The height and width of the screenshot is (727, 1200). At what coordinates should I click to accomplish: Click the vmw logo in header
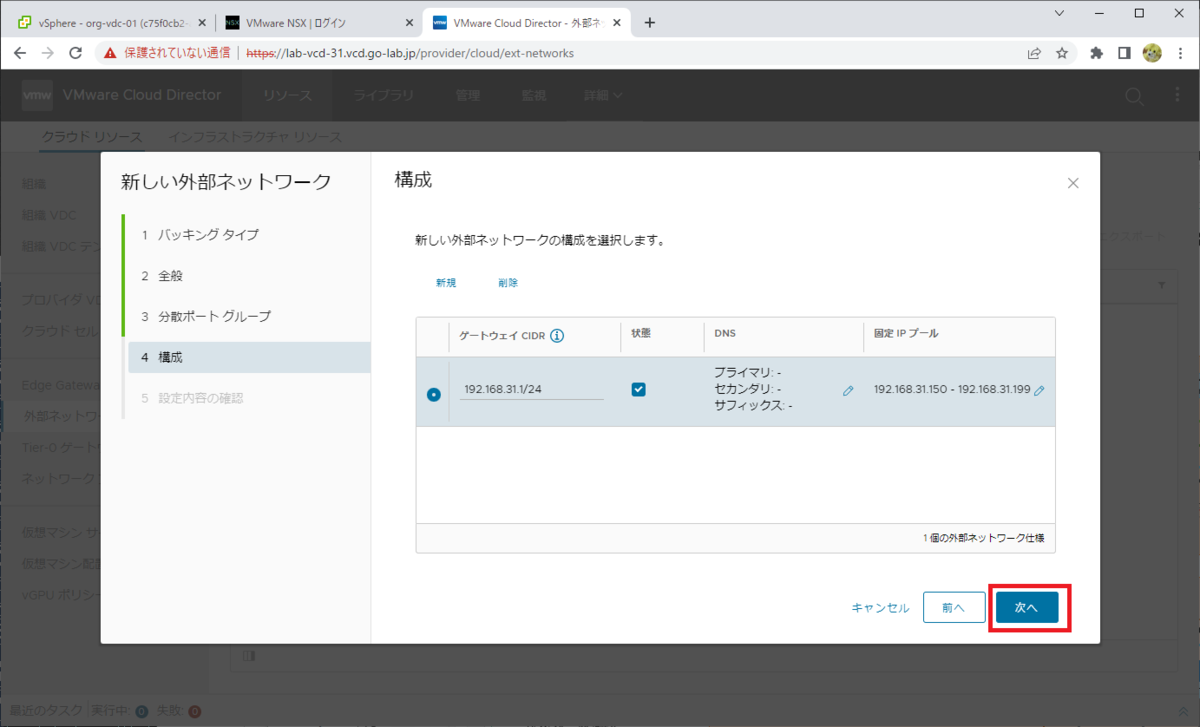pos(37,96)
